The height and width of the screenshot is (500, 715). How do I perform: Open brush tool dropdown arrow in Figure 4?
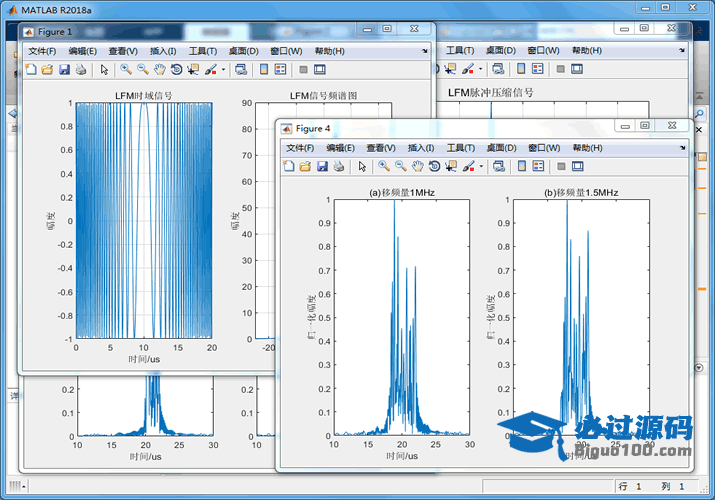(x=482, y=167)
